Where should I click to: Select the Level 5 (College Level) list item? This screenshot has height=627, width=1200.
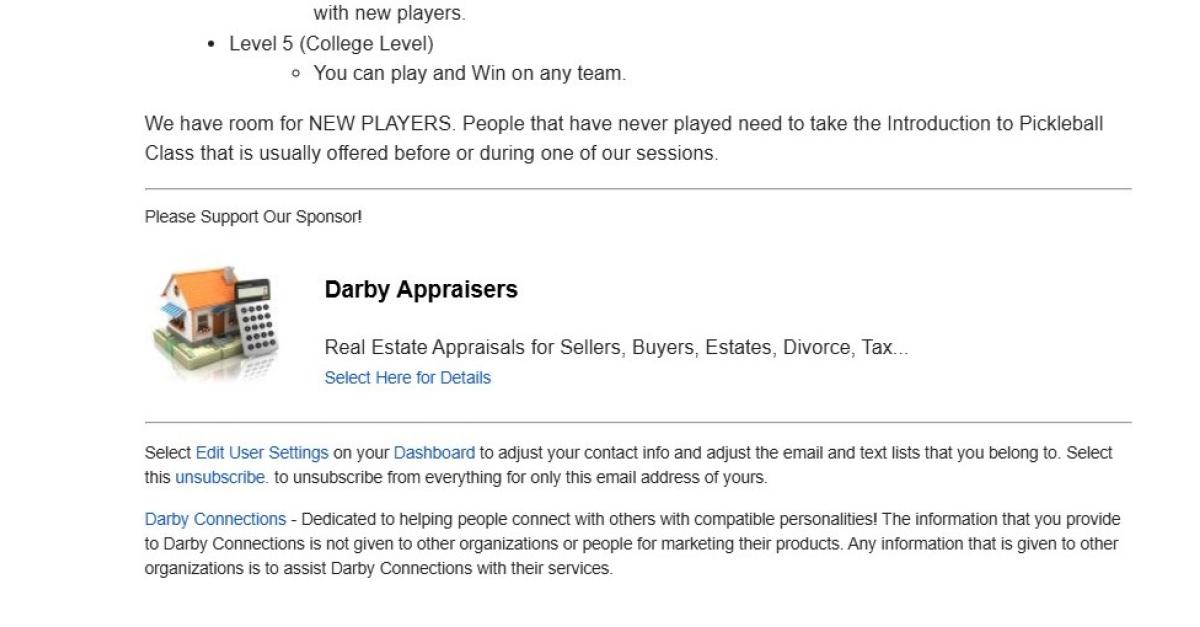[x=331, y=45]
